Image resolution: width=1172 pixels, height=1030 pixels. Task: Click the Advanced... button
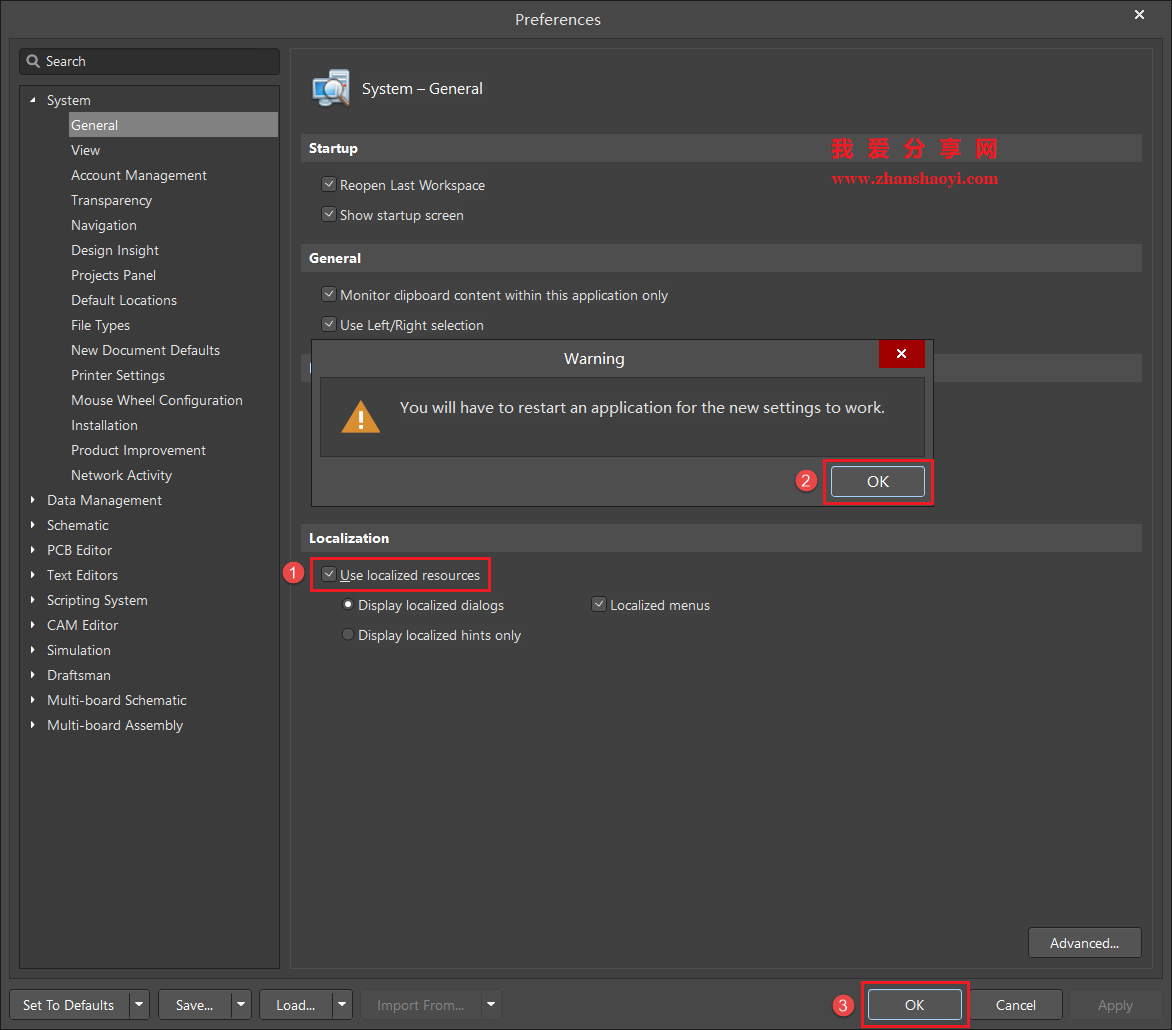1084,943
